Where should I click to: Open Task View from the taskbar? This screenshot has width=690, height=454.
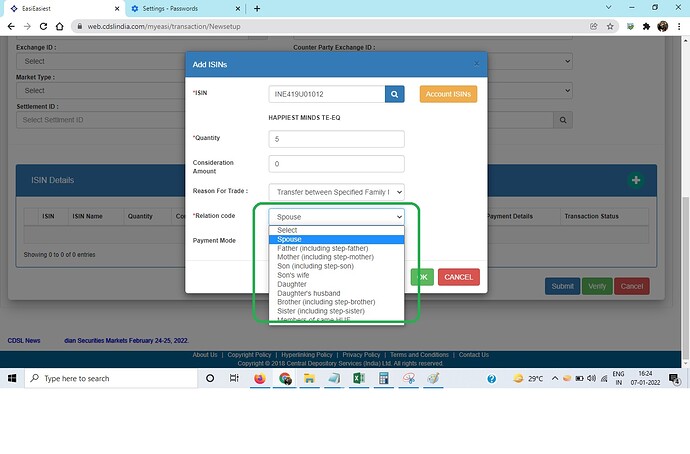click(234, 378)
